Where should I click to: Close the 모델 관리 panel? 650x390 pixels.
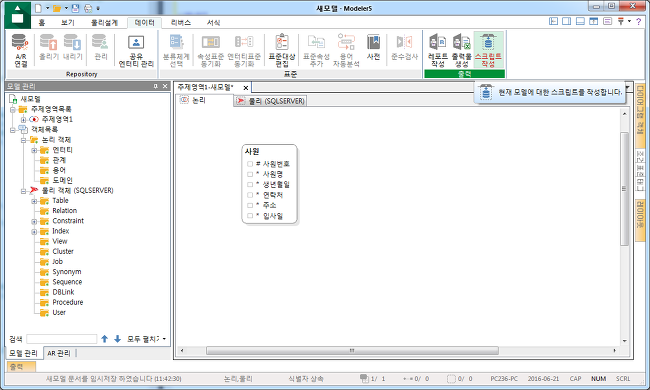(165, 86)
